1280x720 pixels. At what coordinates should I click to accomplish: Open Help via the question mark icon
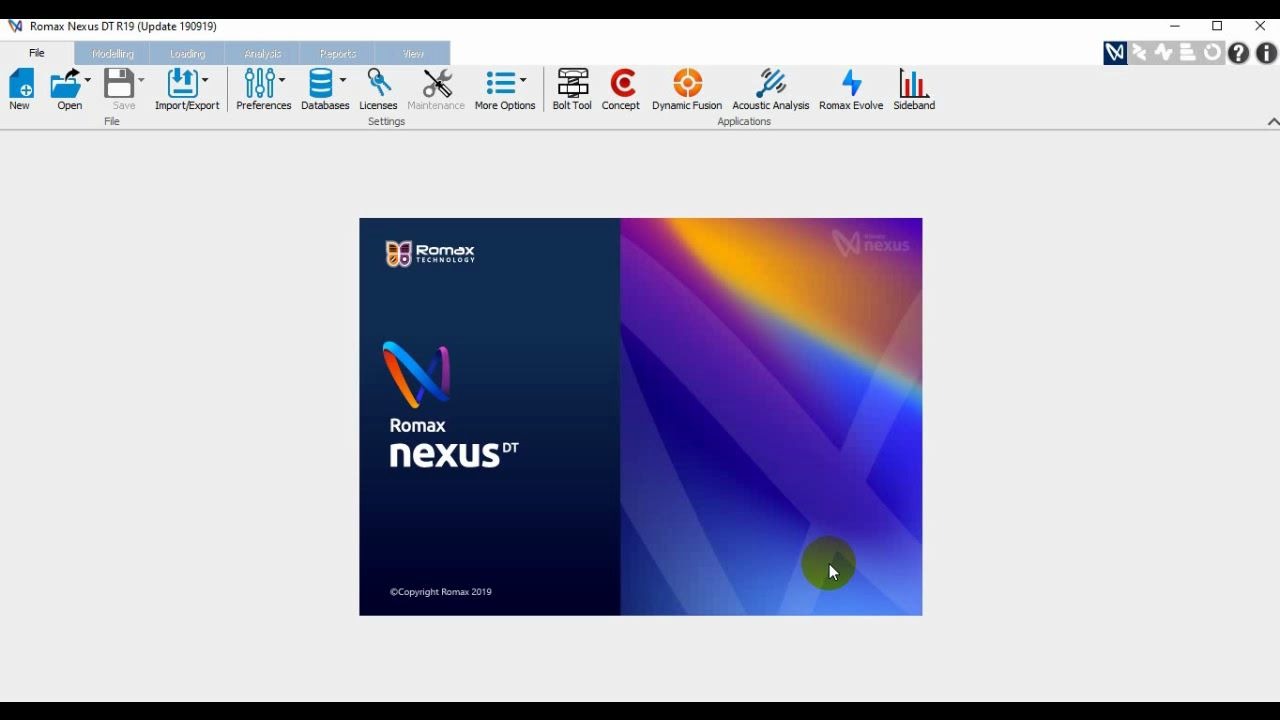[x=1239, y=53]
